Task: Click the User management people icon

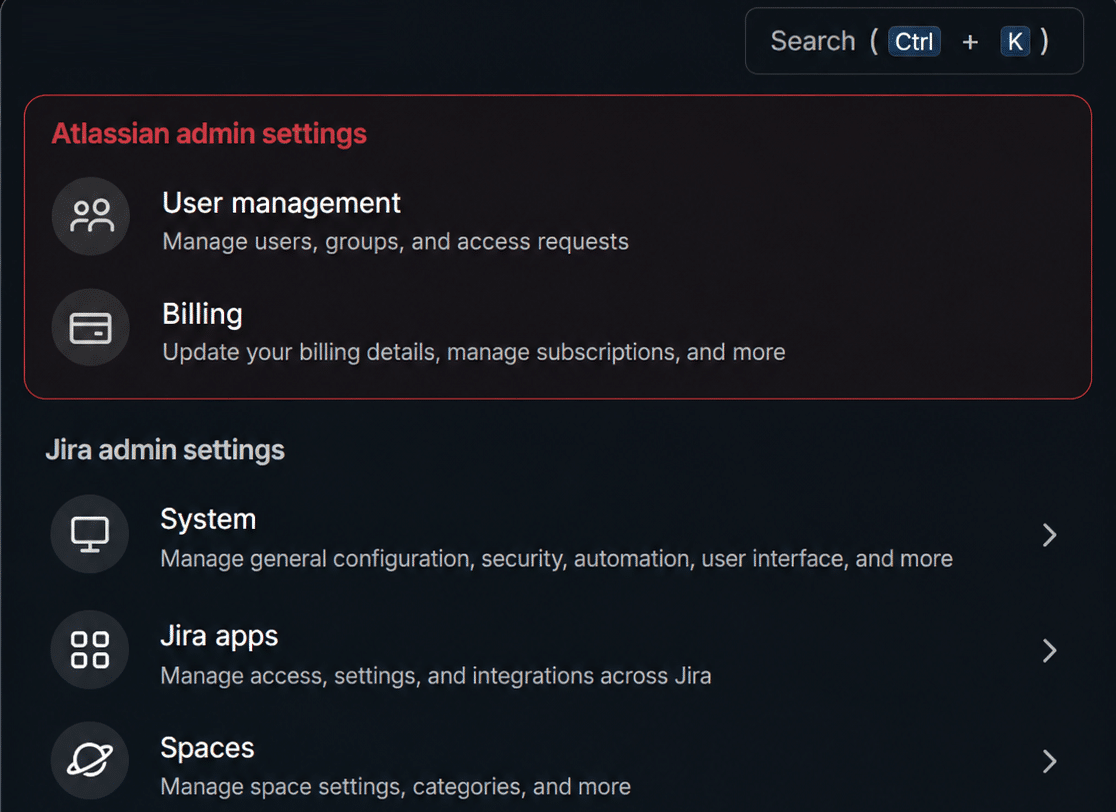Action: pyautogui.click(x=91, y=216)
